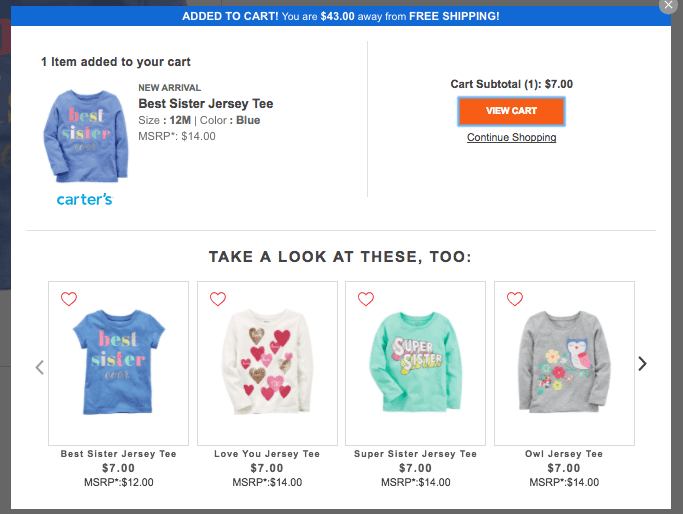Open recommended Best Sister Jersey Tee name link

[x=118, y=454]
